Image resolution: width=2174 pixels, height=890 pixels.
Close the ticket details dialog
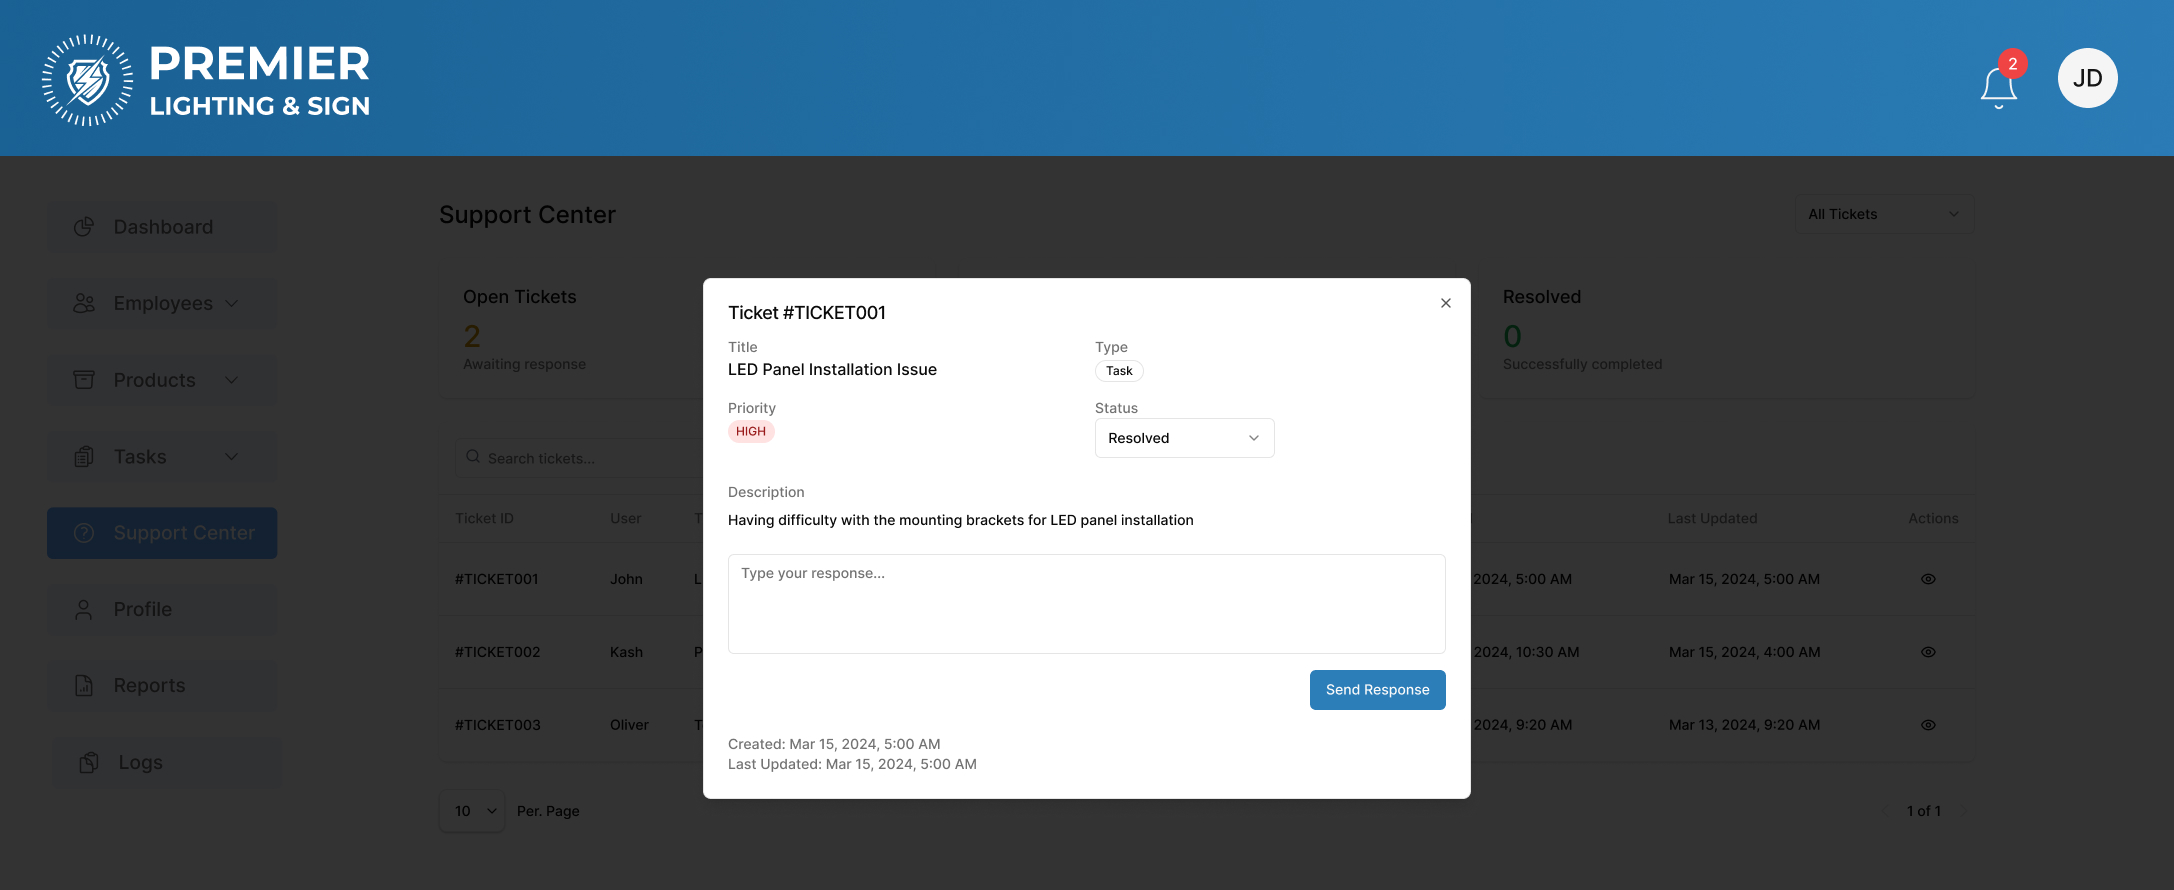pos(1445,303)
